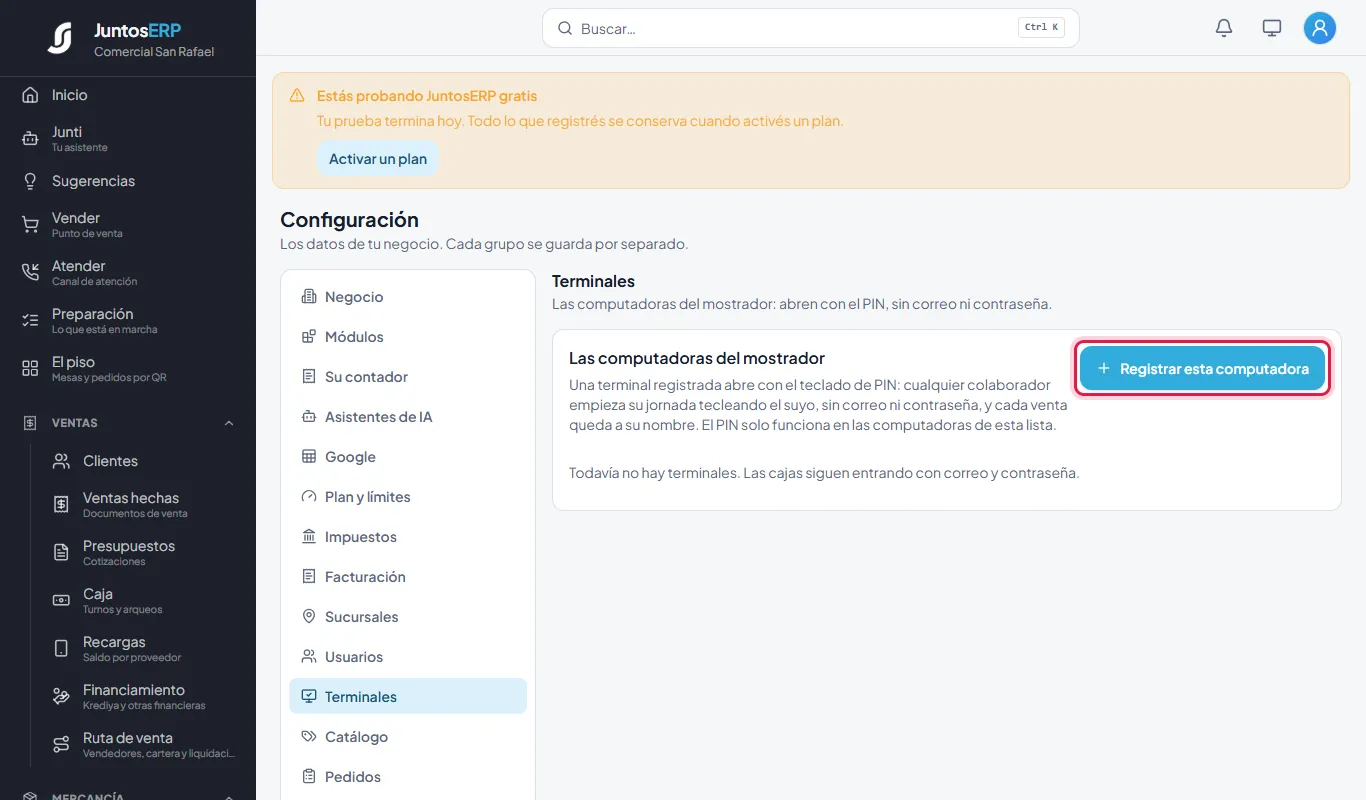
Task: Click the monitor screen icon in header
Action: click(x=1272, y=28)
